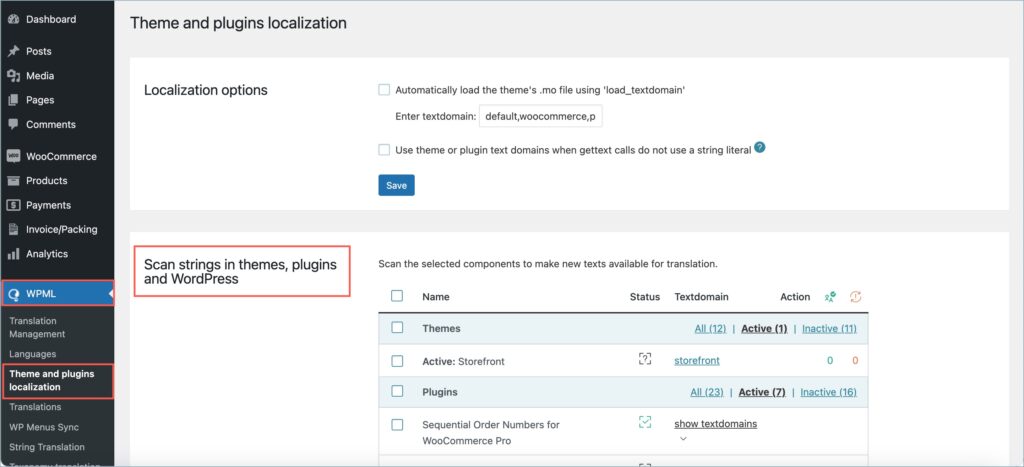Open help tooltip next to string literal option
The height and width of the screenshot is (467, 1024).
pos(760,148)
